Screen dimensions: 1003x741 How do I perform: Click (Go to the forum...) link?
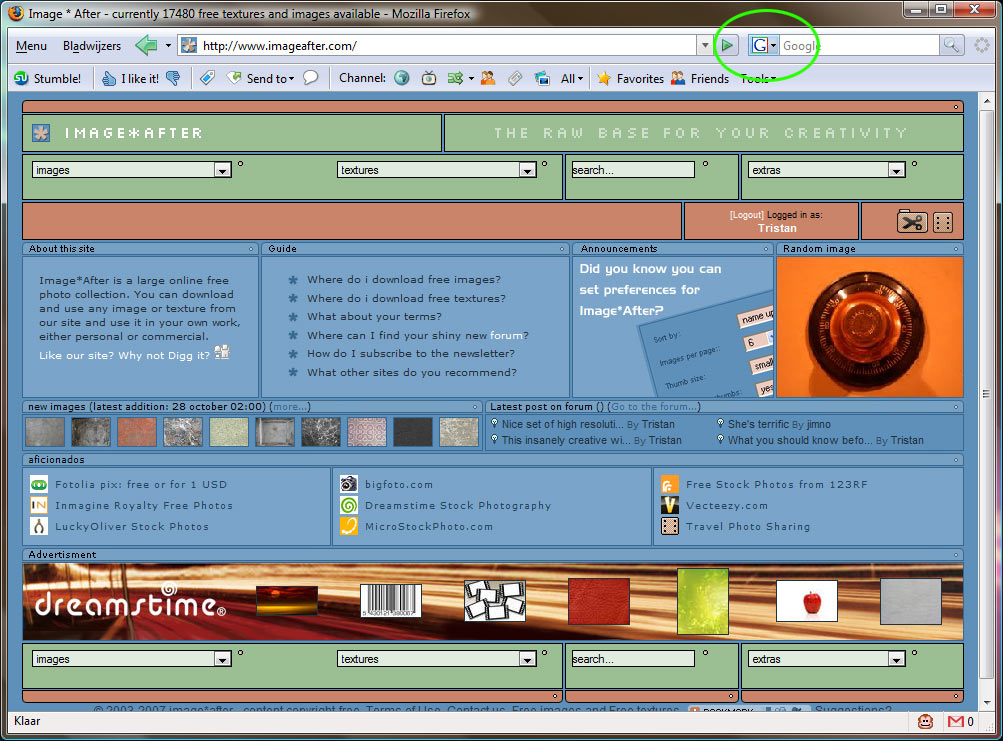coord(653,406)
